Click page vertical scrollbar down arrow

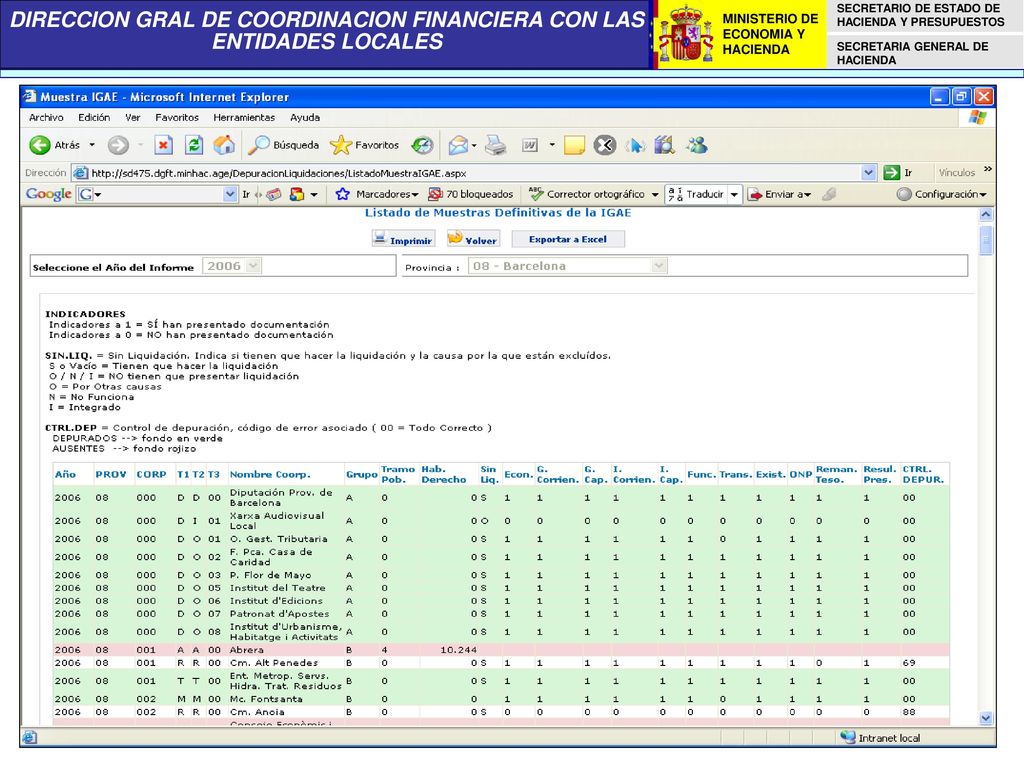pyautogui.click(x=986, y=718)
